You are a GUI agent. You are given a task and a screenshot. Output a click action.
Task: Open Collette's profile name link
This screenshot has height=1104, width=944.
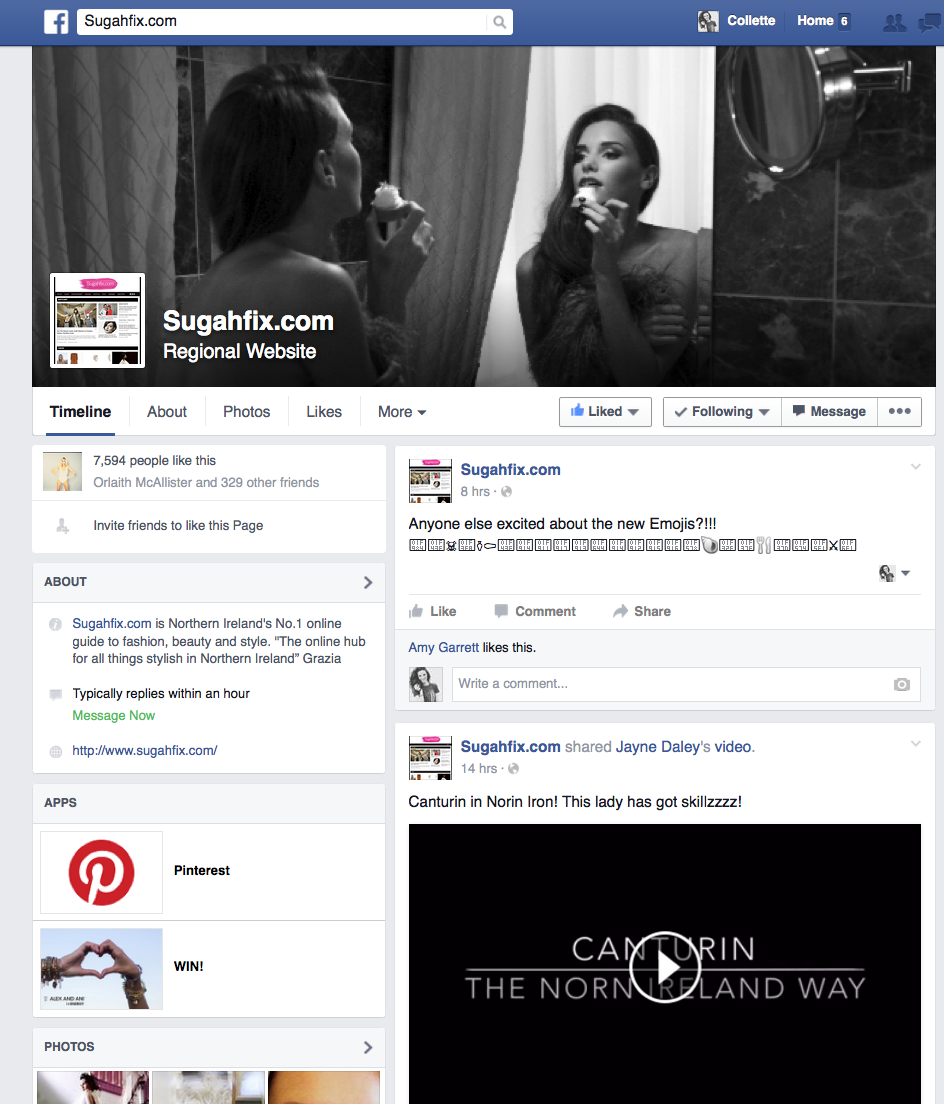pyautogui.click(x=751, y=21)
